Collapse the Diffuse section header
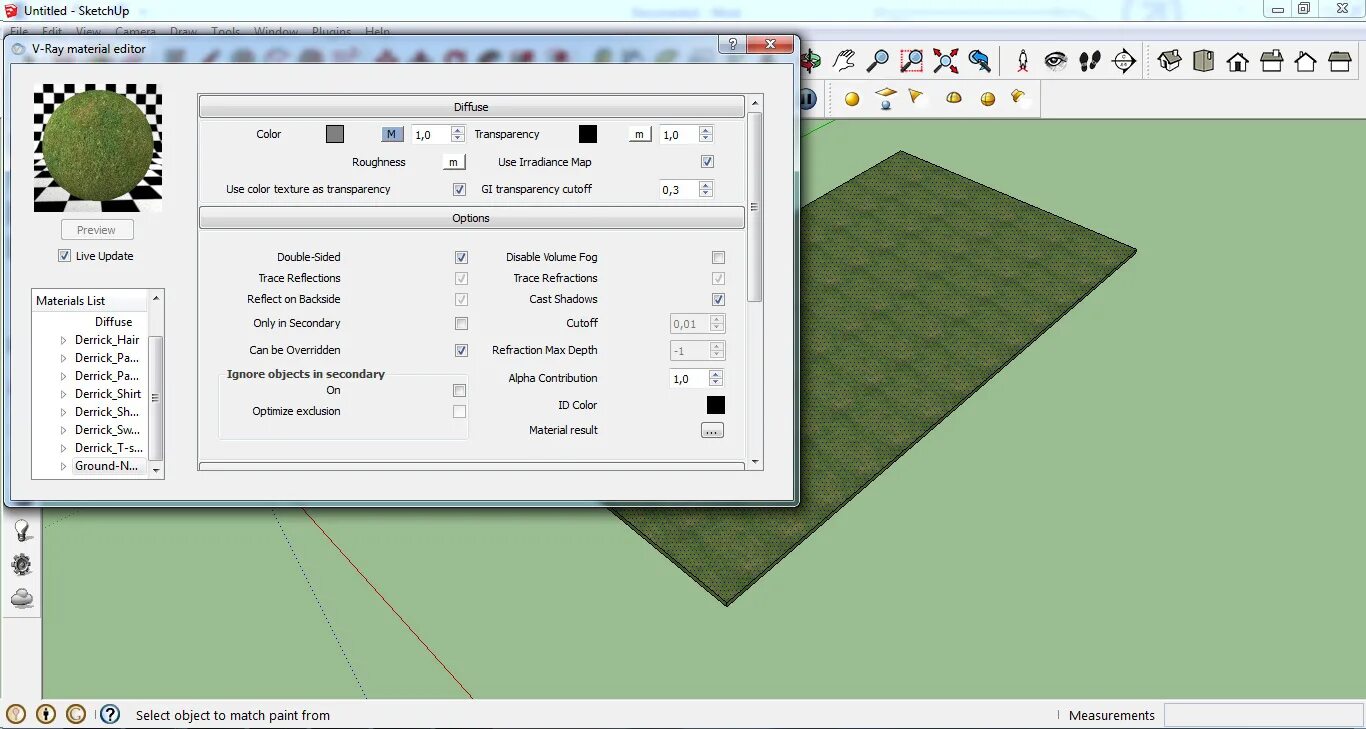 (471, 107)
